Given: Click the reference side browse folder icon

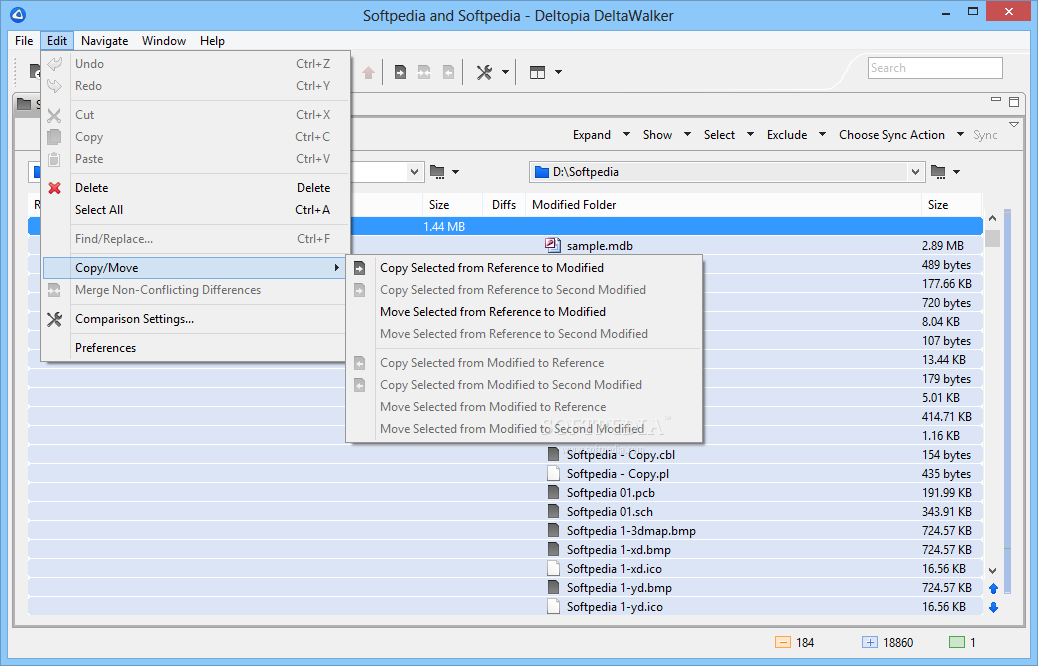Looking at the screenshot, I should tap(437, 172).
